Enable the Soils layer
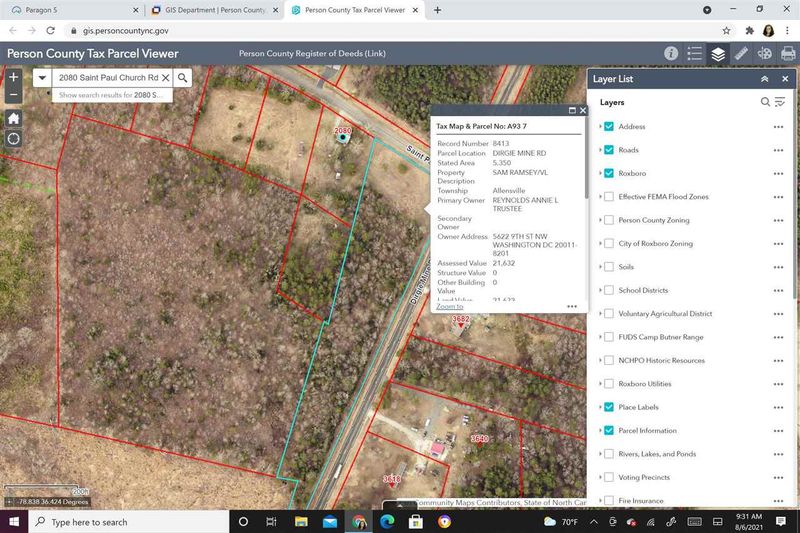 (x=609, y=267)
